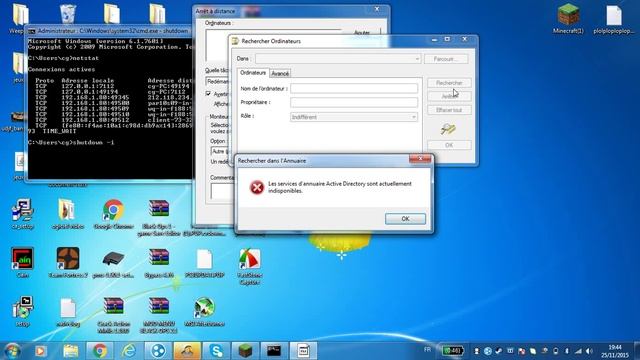Close the Rechercher dans l'Annuaire error dialog

click(x=420, y=159)
